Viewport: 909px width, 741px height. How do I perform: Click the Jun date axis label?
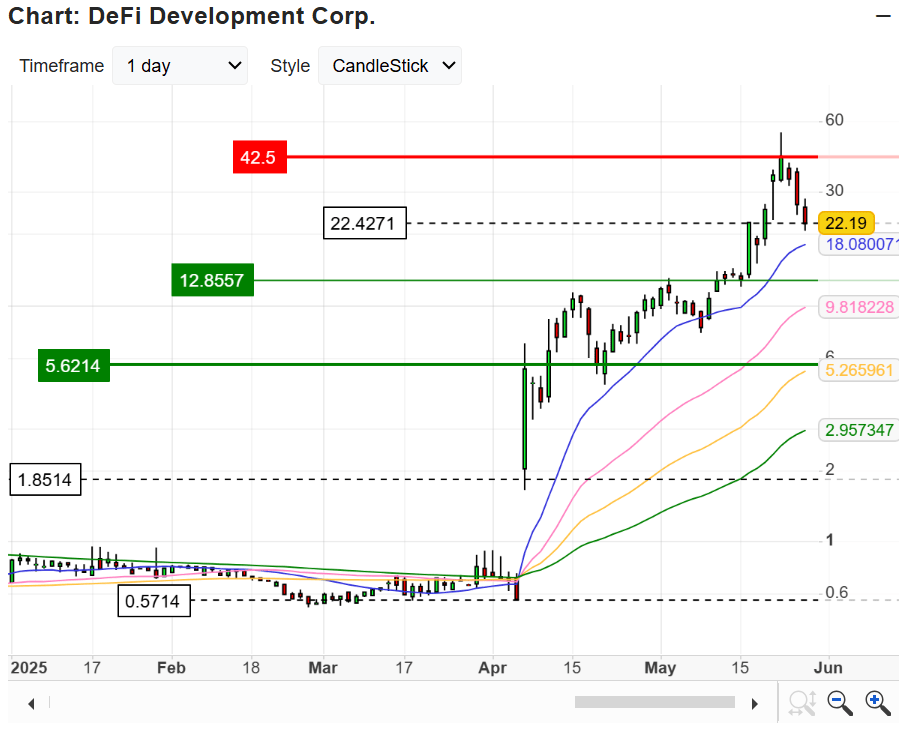tap(828, 668)
